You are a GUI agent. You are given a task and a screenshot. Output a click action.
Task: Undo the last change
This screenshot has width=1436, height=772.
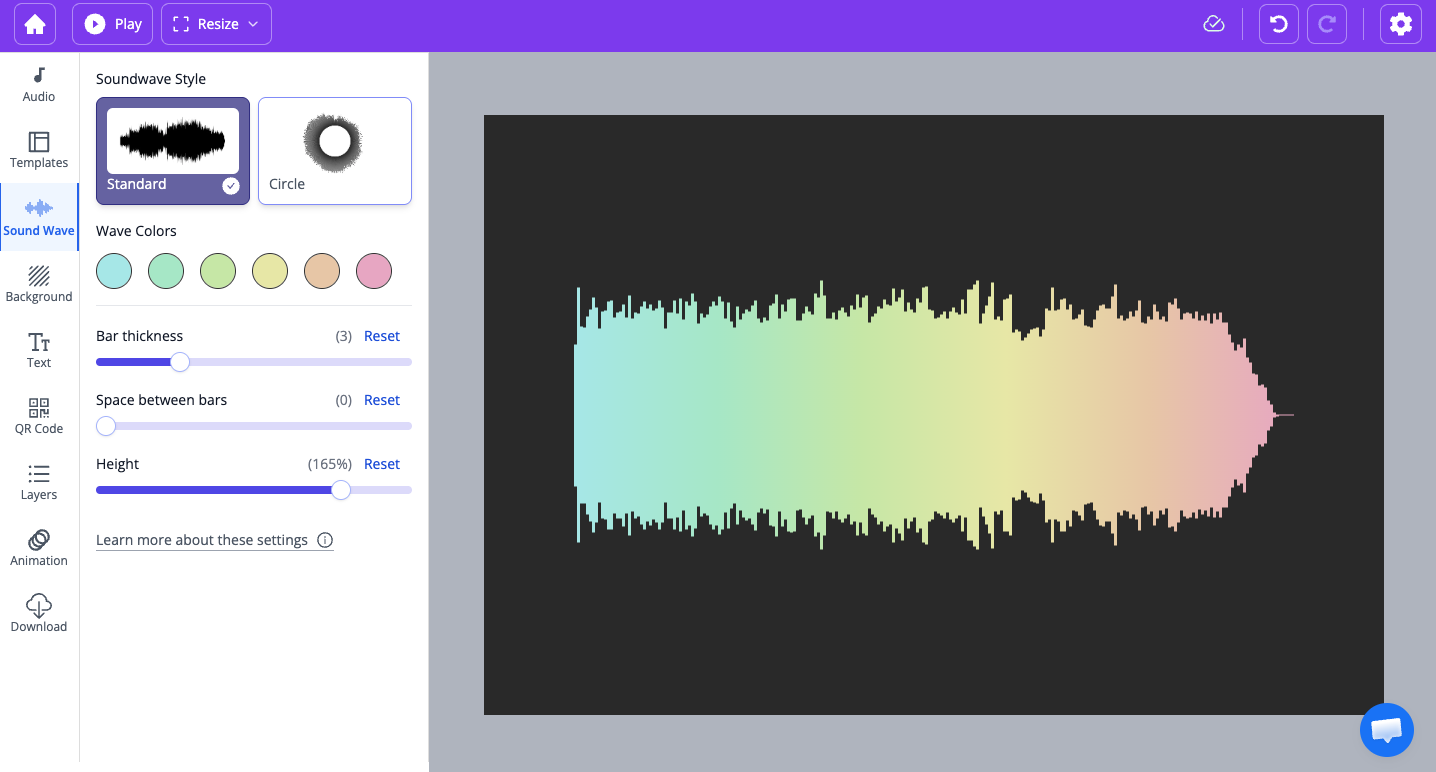(x=1278, y=24)
